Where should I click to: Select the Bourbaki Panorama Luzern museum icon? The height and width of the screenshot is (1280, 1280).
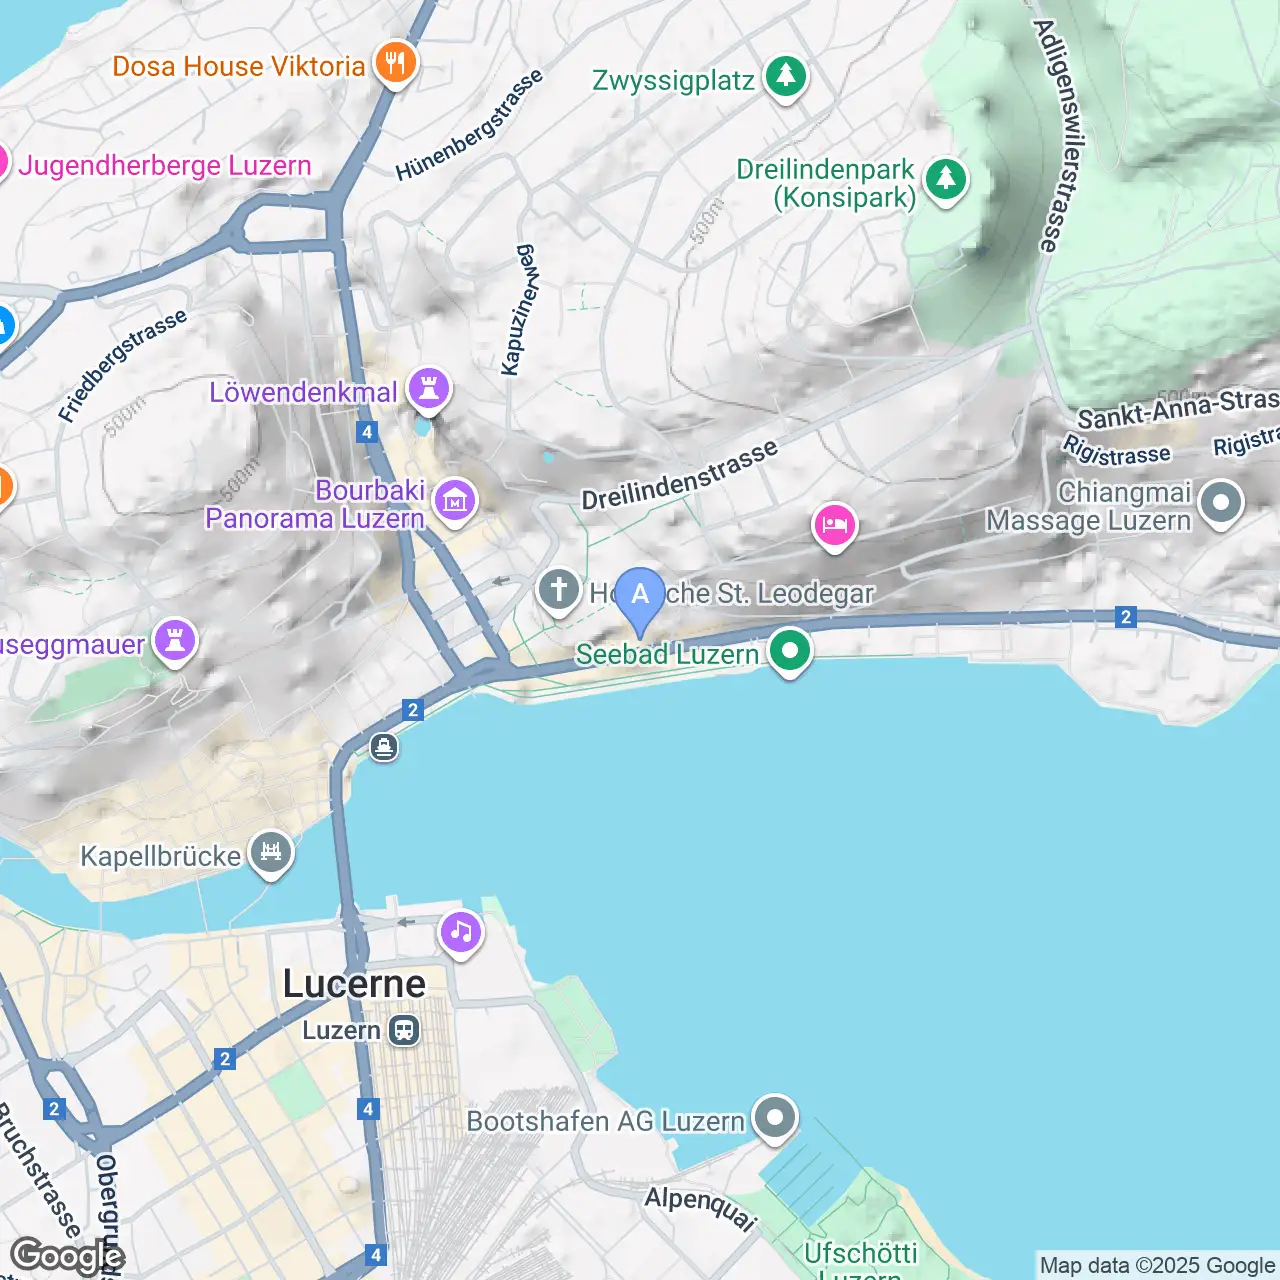coord(455,499)
